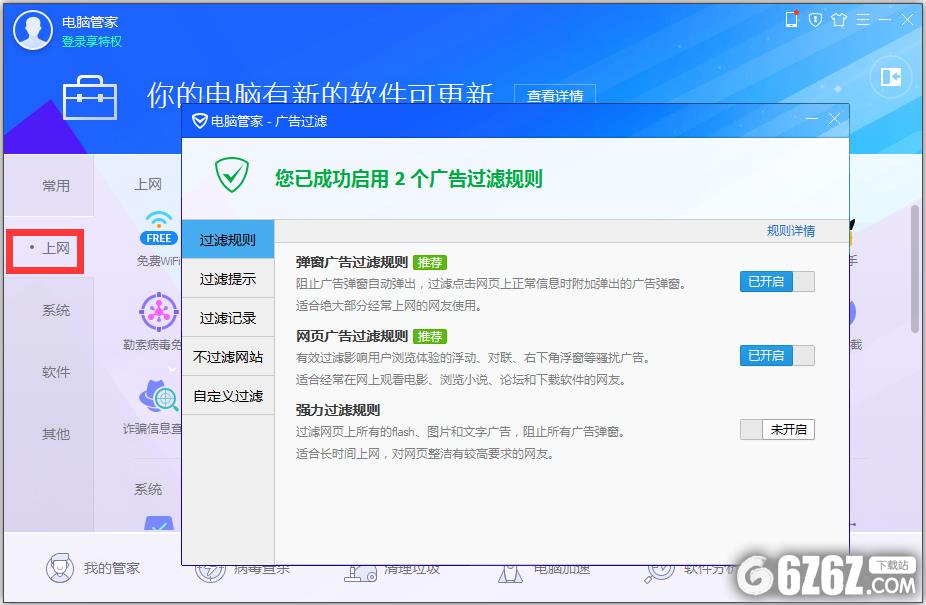Open the fraud information query icon
Viewport: 926px width, 605px height.
click(x=158, y=396)
